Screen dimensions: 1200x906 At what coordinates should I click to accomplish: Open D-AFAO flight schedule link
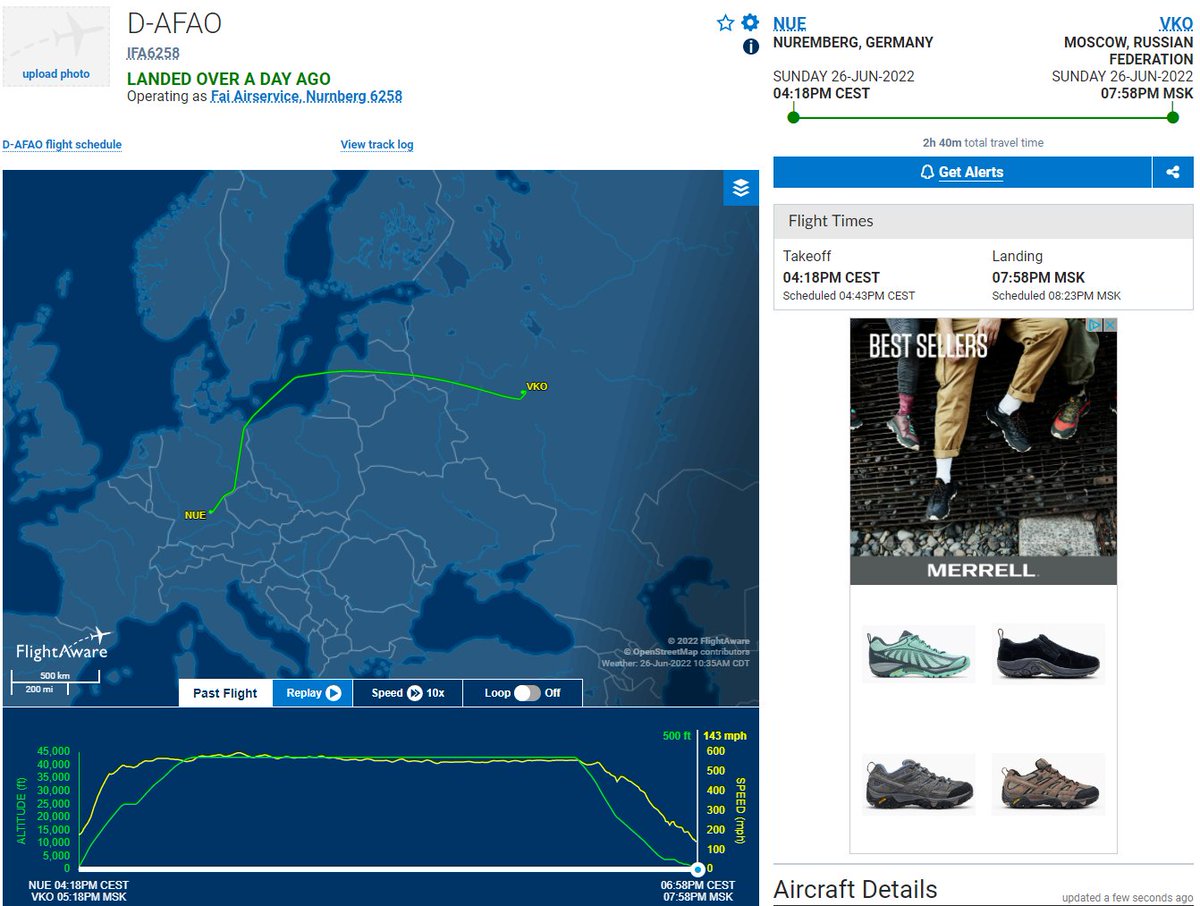click(x=62, y=145)
